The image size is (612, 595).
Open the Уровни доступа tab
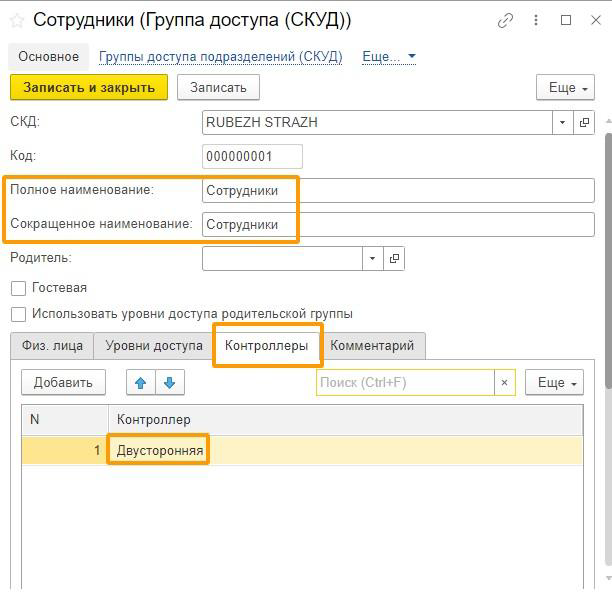154,346
